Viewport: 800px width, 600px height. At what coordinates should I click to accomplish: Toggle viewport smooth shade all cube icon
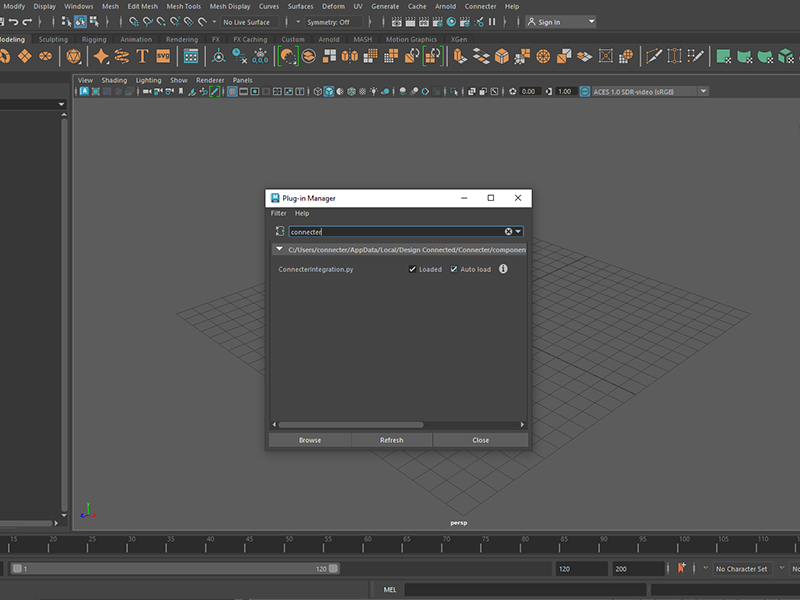(329, 91)
